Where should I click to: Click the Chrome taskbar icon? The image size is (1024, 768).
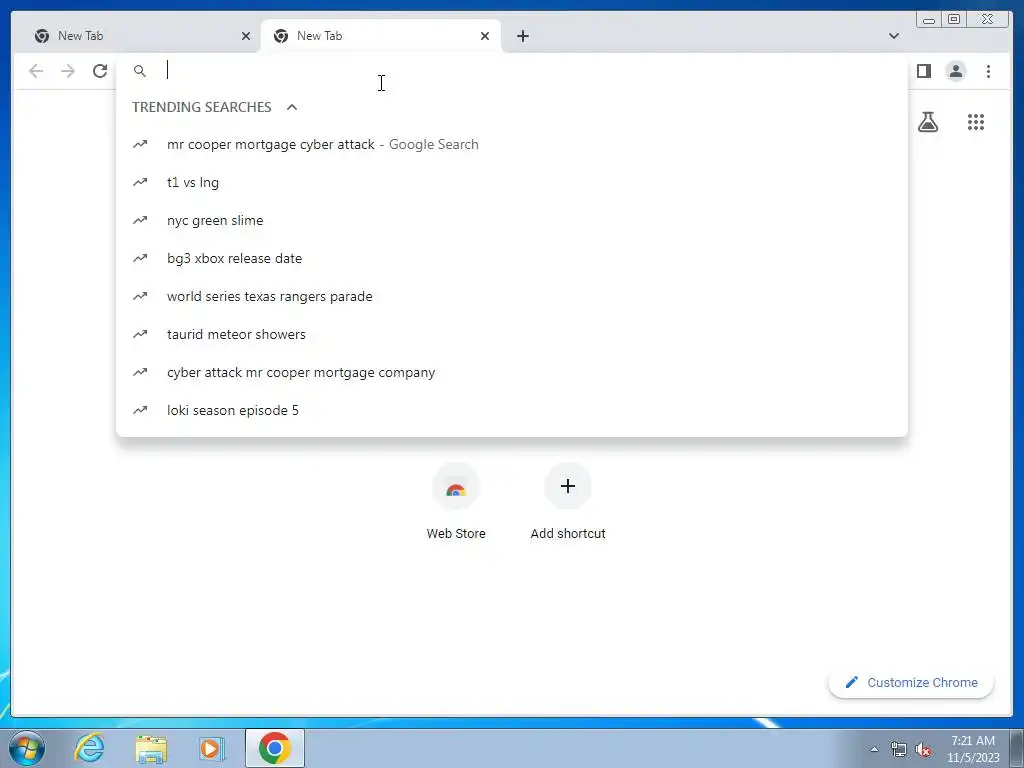[275, 748]
